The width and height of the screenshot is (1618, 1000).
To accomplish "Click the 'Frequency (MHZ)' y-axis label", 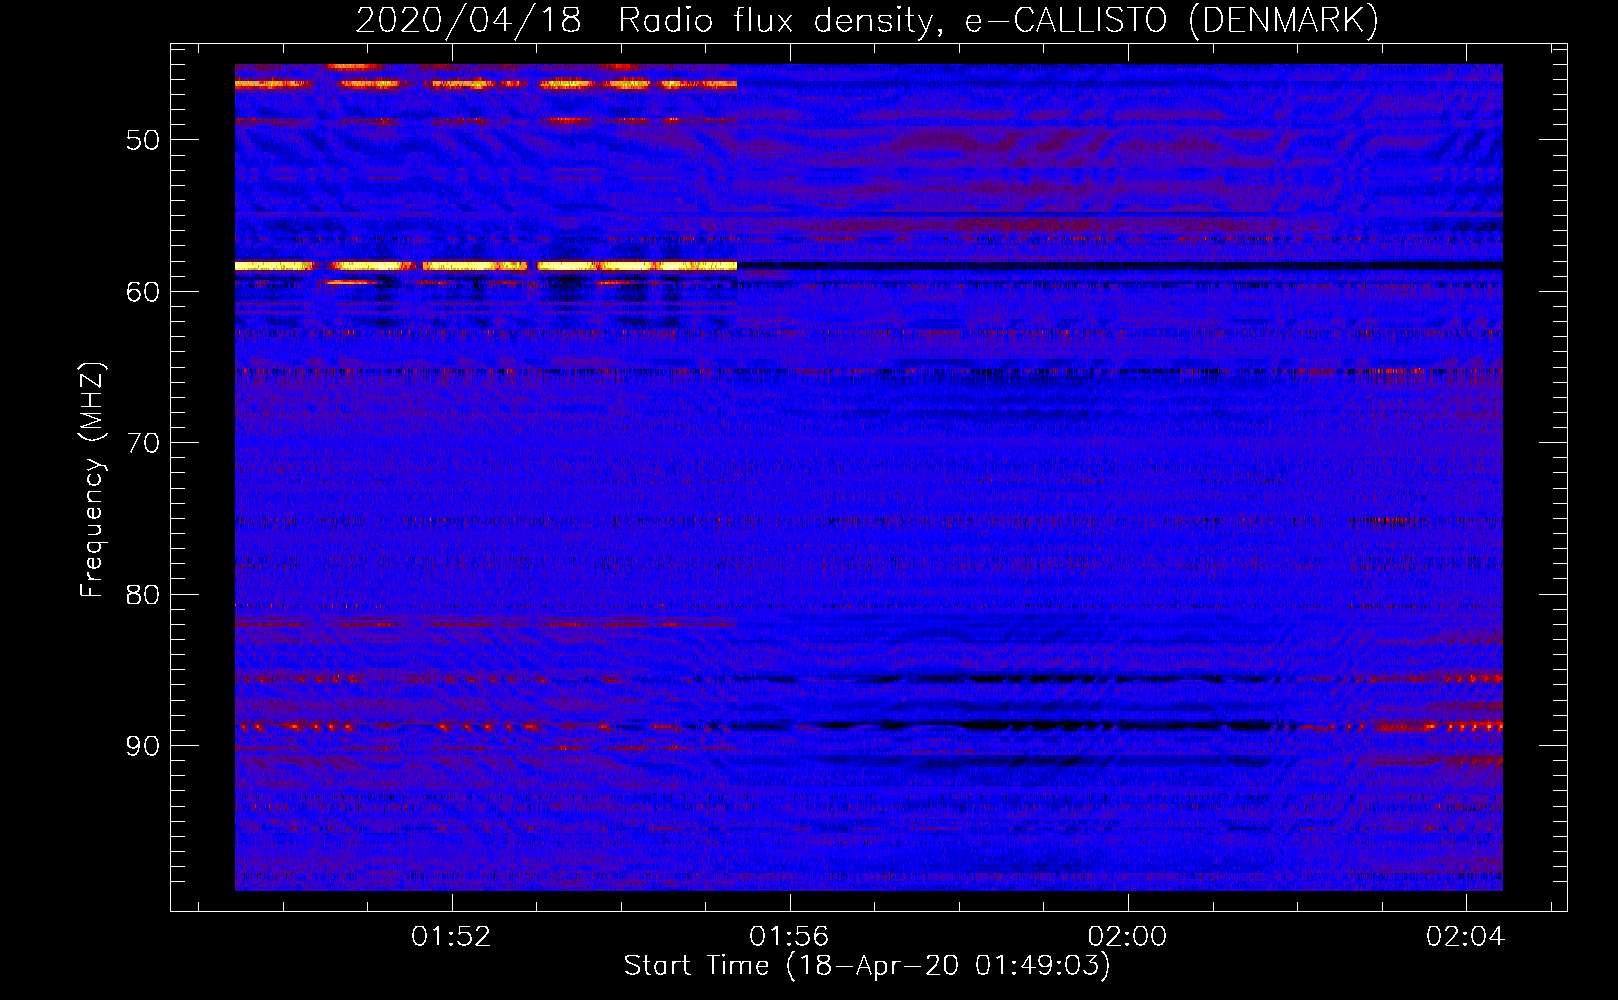I will [92, 480].
